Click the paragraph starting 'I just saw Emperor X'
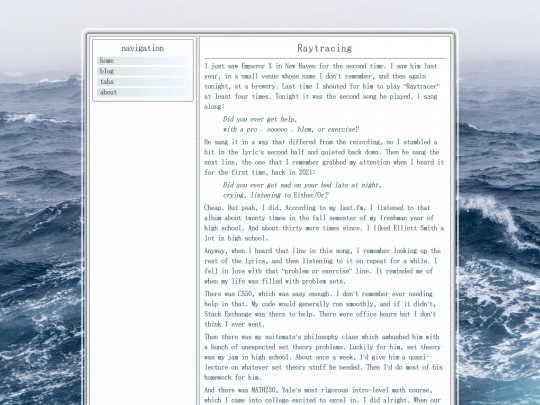540x405 pixels. [324, 86]
